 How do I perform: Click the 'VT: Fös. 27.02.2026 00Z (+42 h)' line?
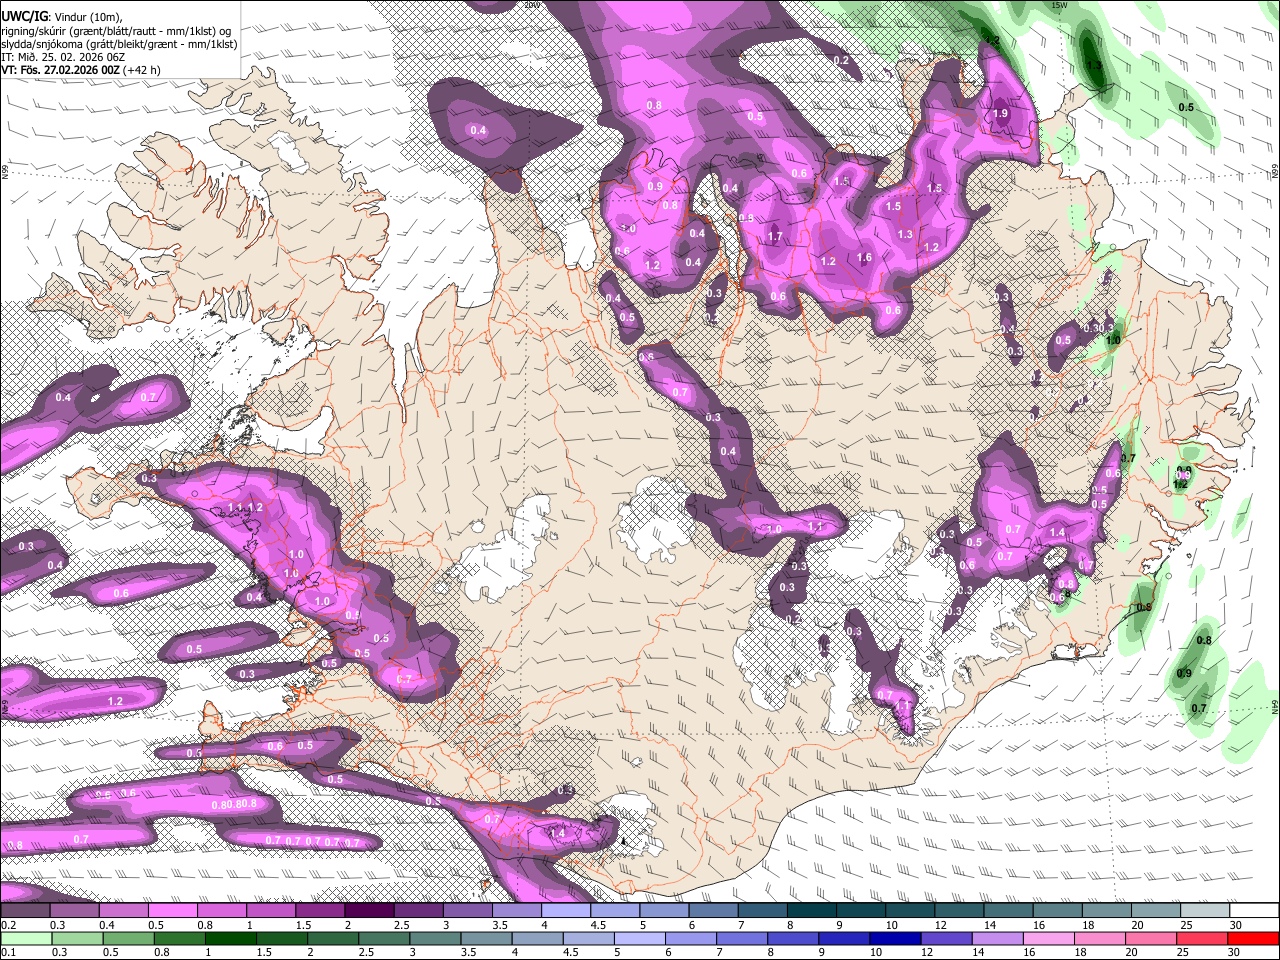[x=81, y=70]
